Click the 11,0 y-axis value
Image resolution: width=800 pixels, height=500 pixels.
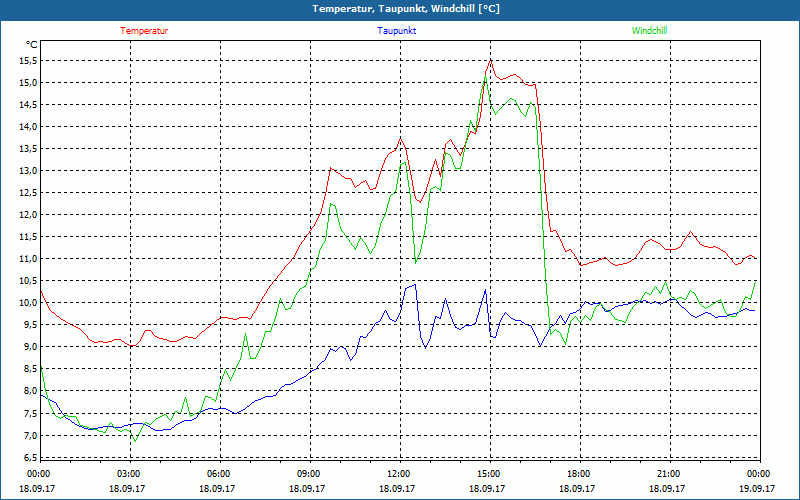[x=30, y=259]
